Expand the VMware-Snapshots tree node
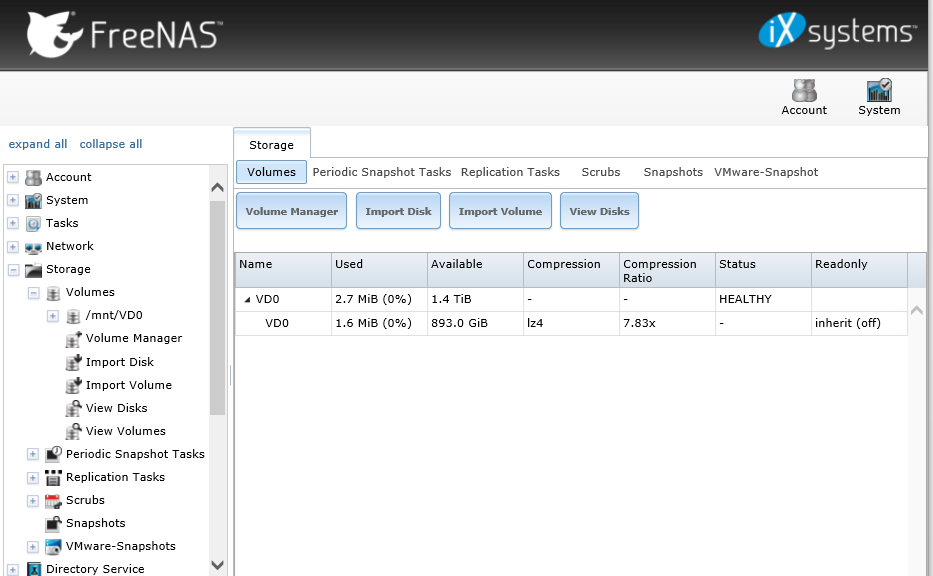The image size is (933, 576). (33, 546)
